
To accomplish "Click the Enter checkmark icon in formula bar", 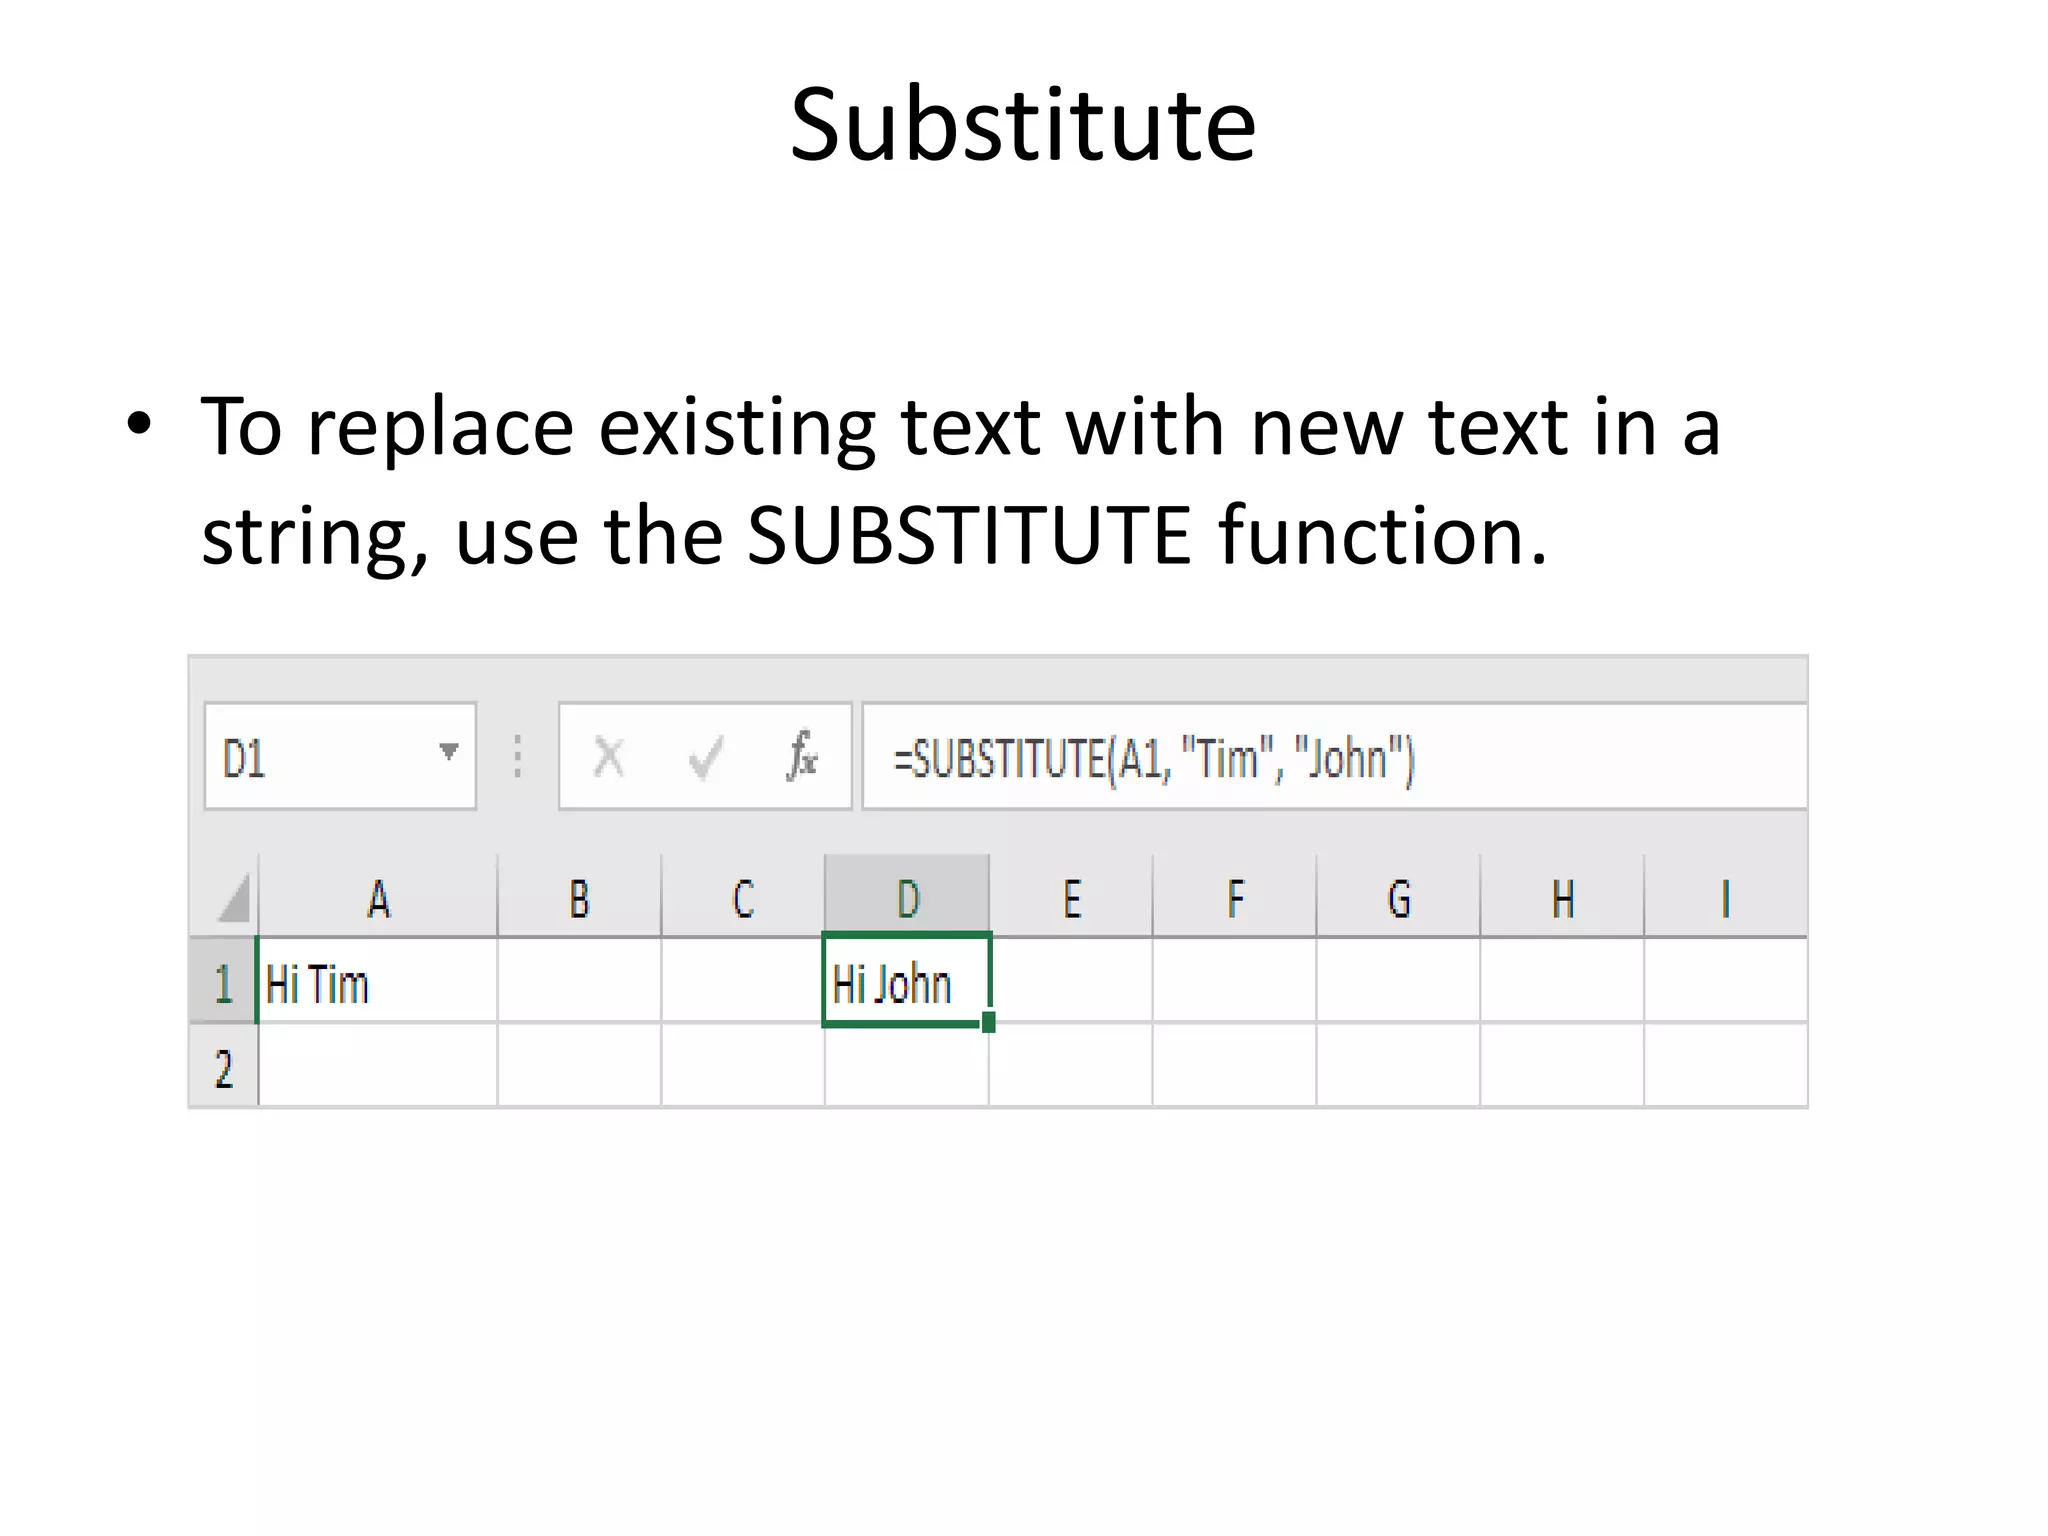I will click(705, 757).
